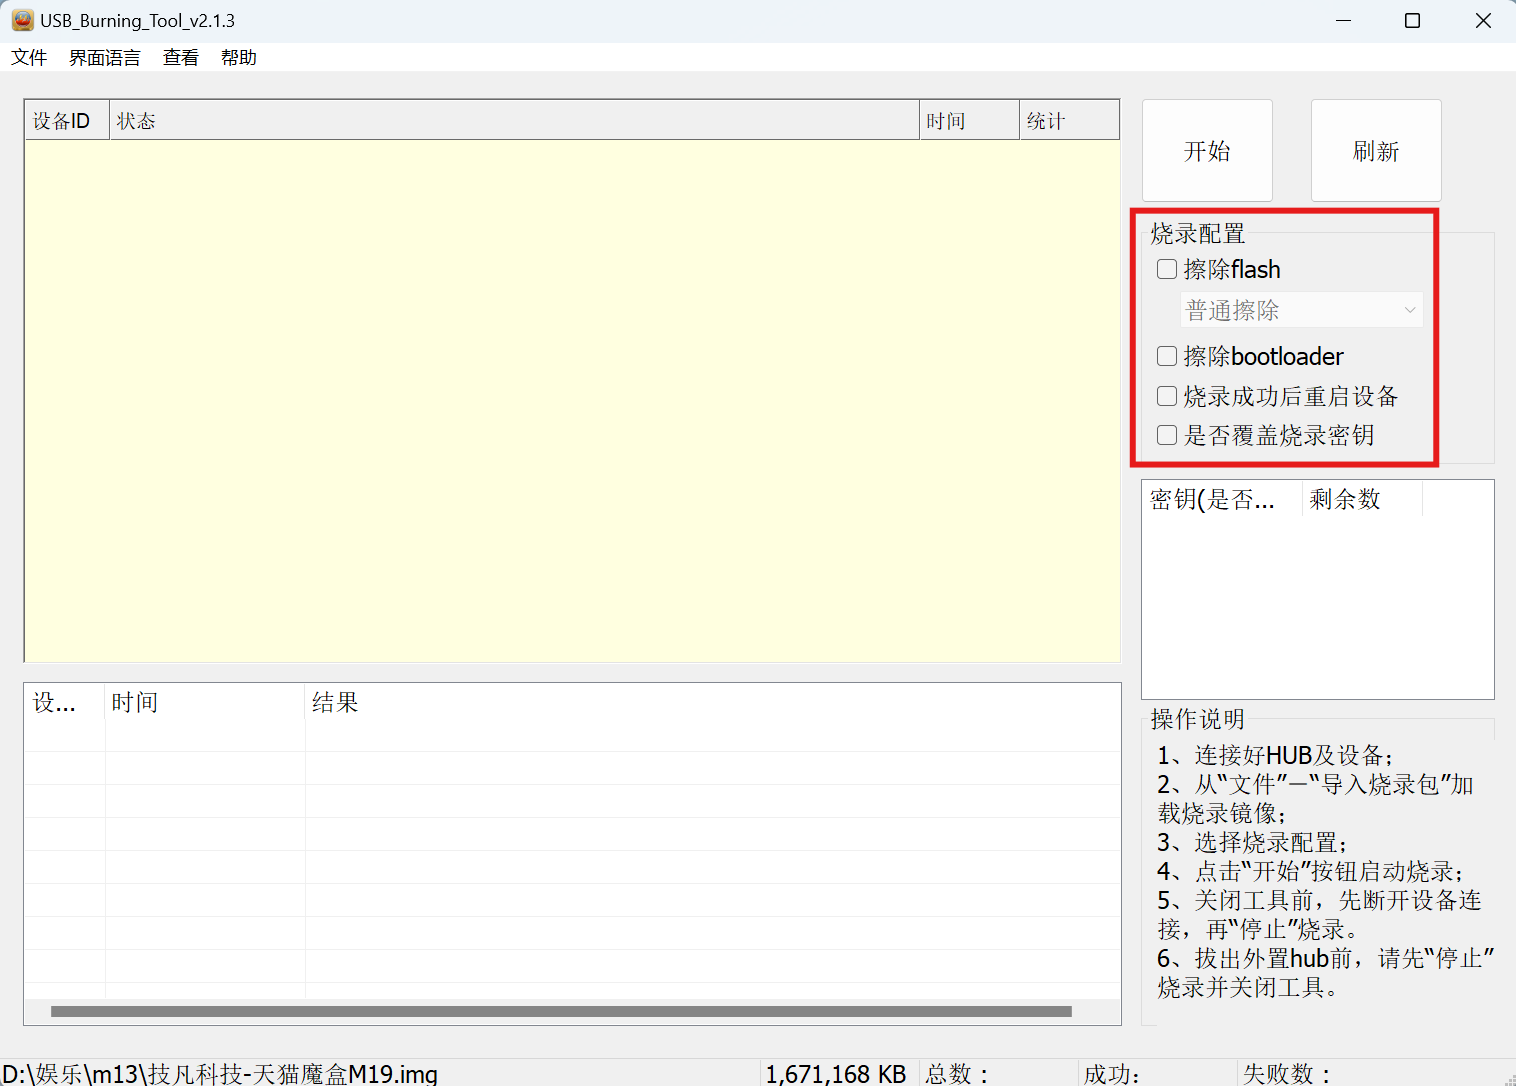Enable the 擦除flash checkbox
The image size is (1516, 1086).
tap(1167, 269)
